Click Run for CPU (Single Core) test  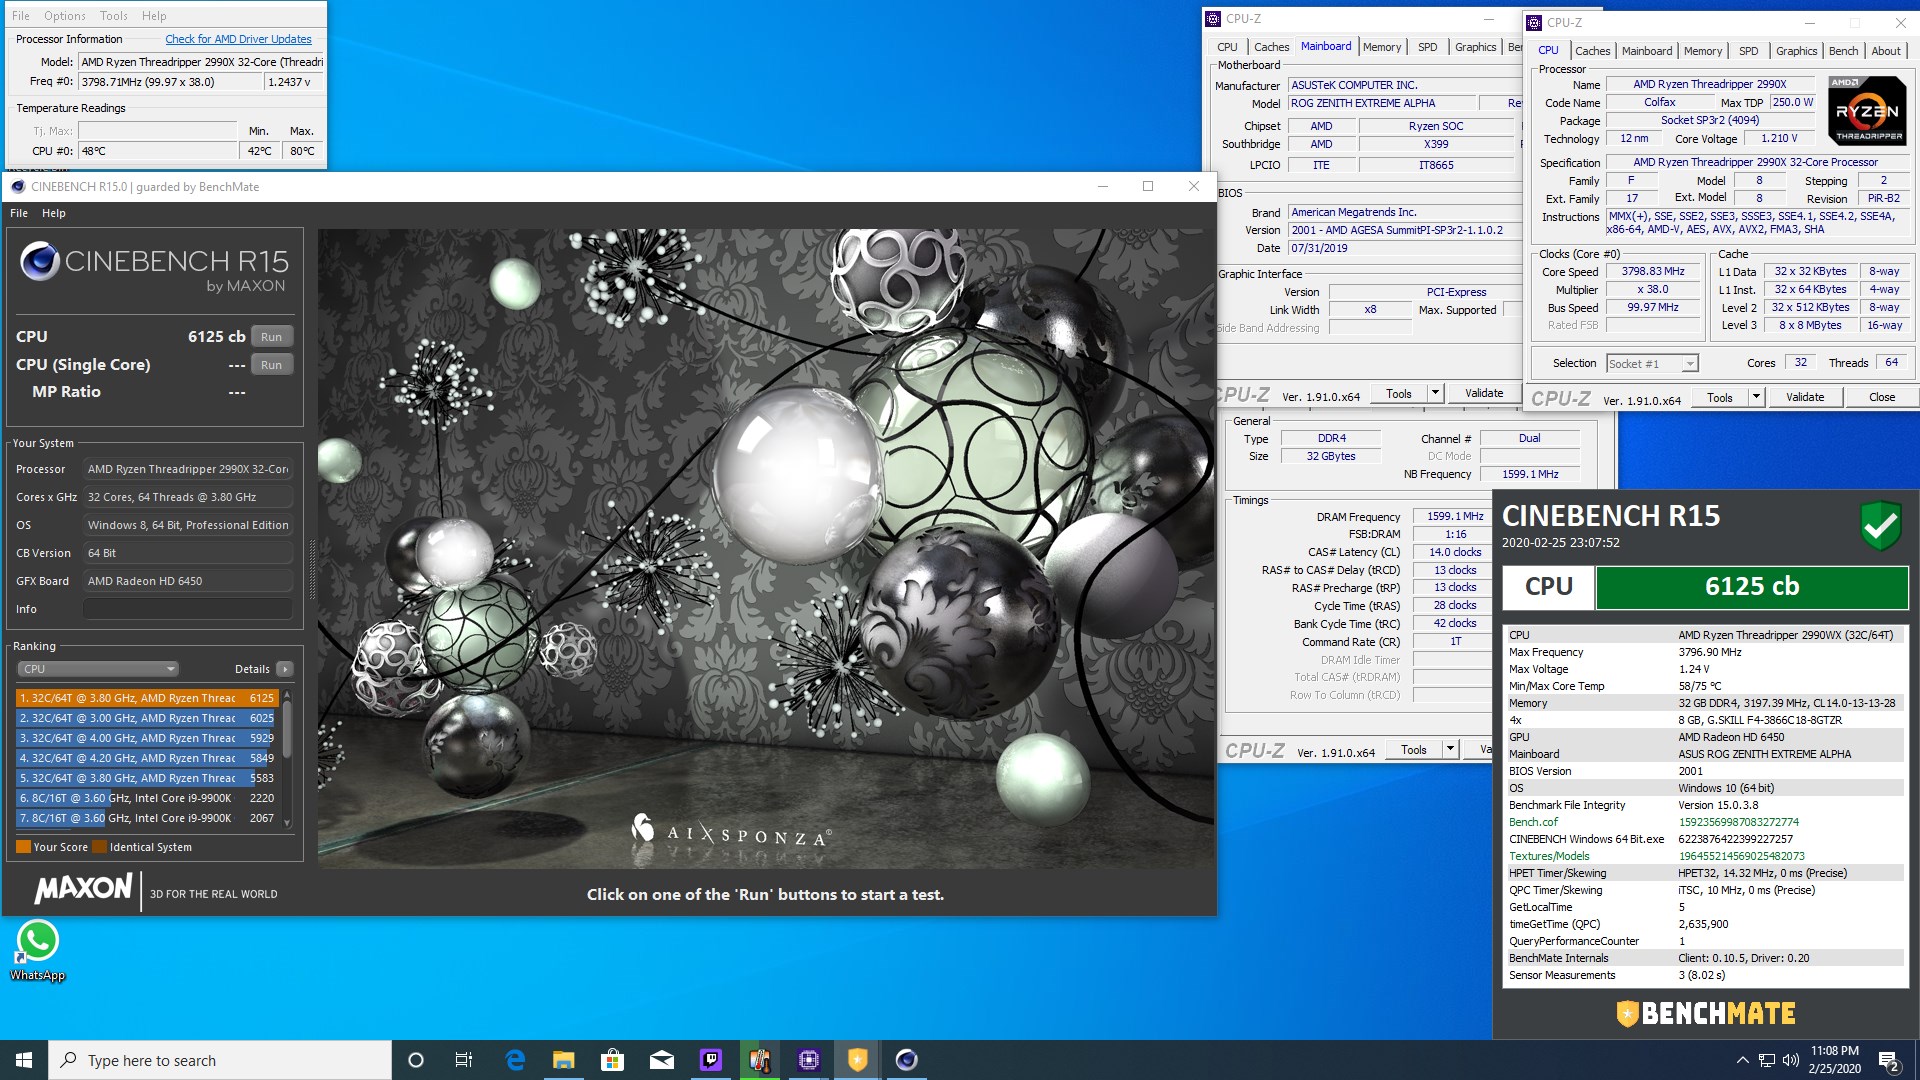[x=271, y=365]
